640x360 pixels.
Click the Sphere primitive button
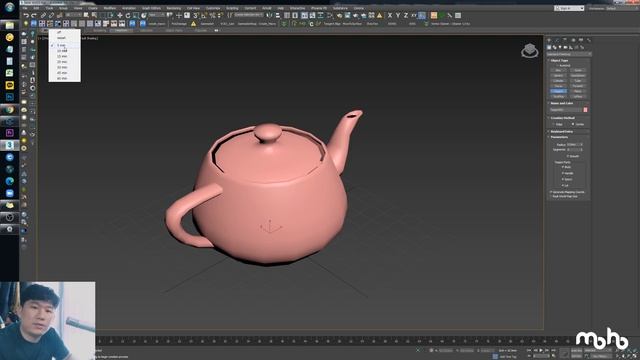558,76
